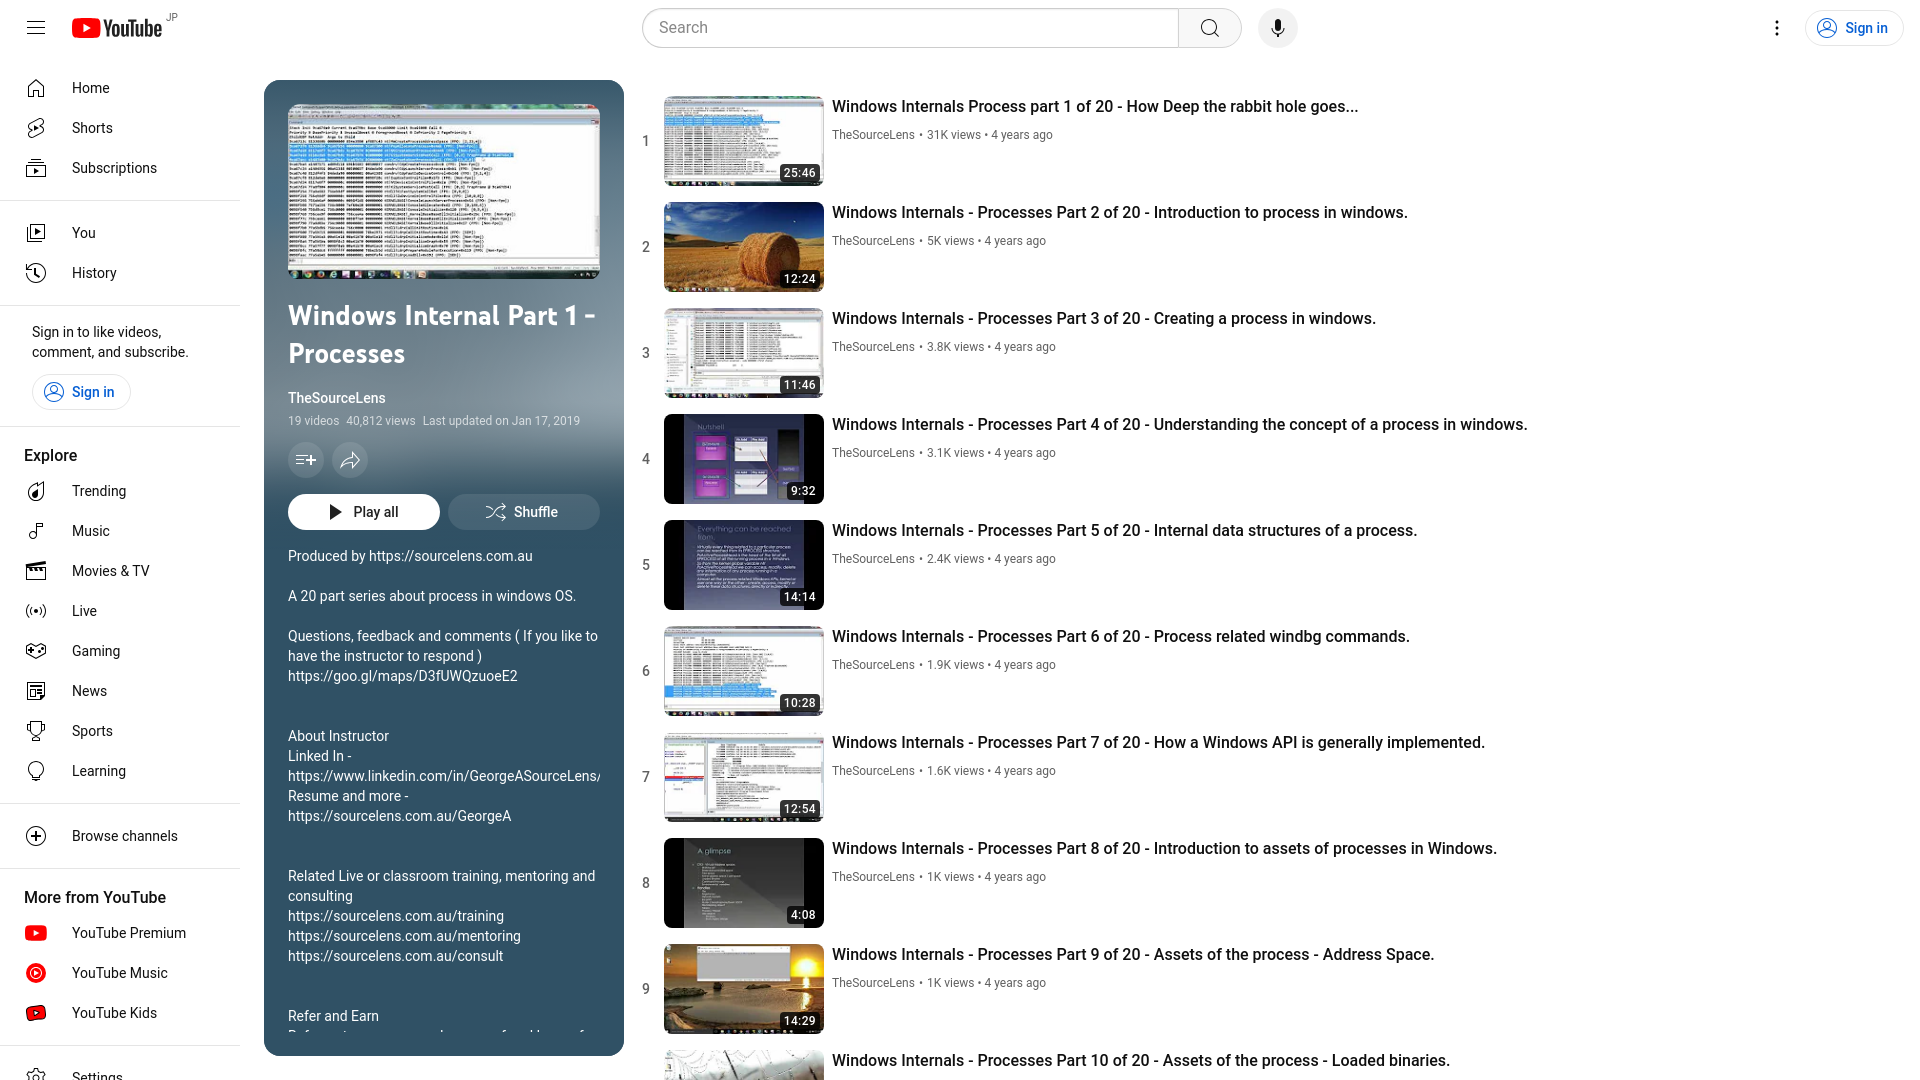Open Part 4 Understanding the concept title
The width and height of the screenshot is (1920, 1080).
(1180, 425)
